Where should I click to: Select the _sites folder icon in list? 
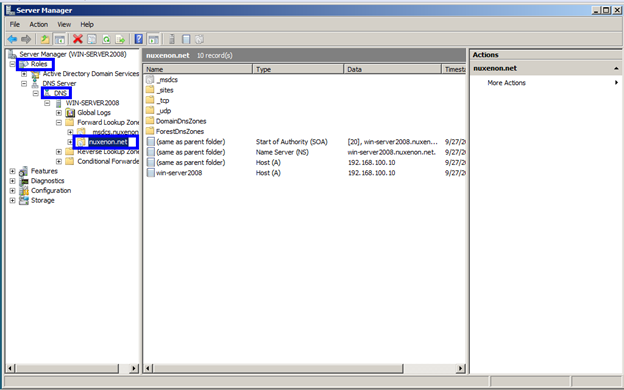150,90
